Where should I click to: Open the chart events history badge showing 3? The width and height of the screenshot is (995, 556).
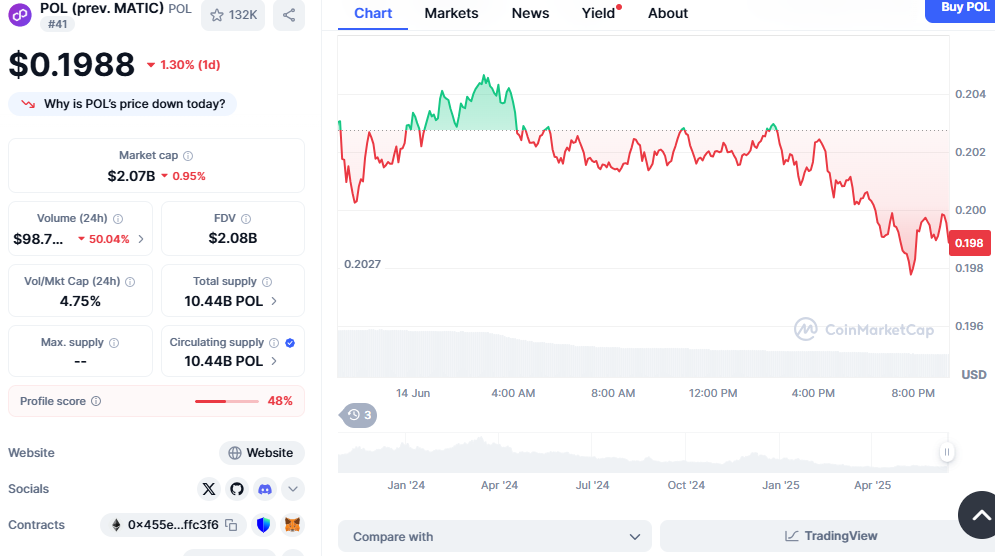click(x=359, y=415)
